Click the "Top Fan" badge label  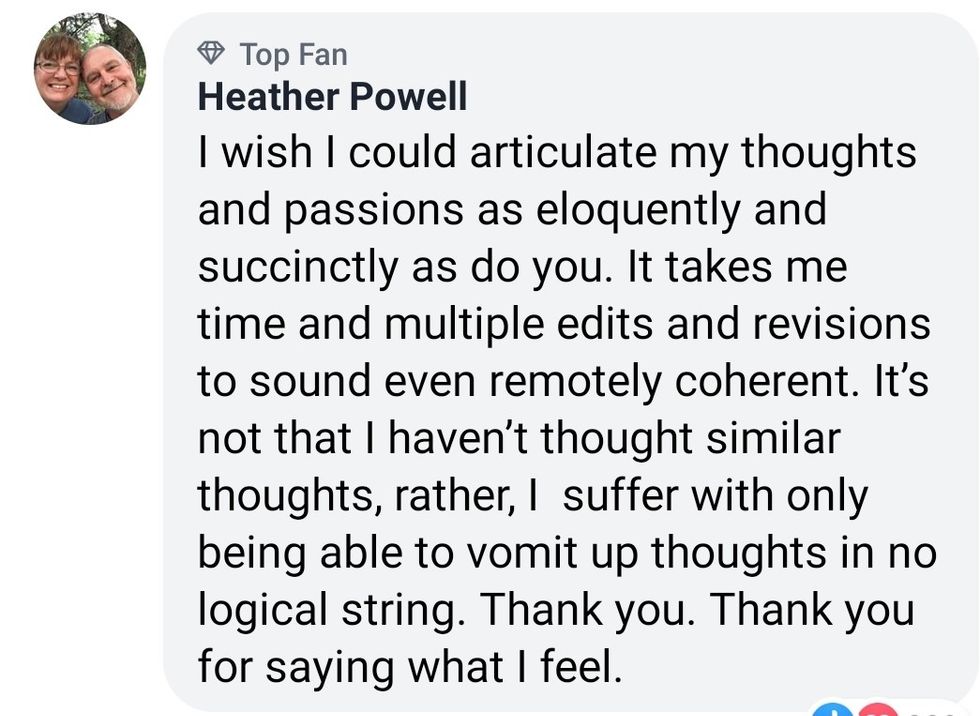click(x=293, y=53)
